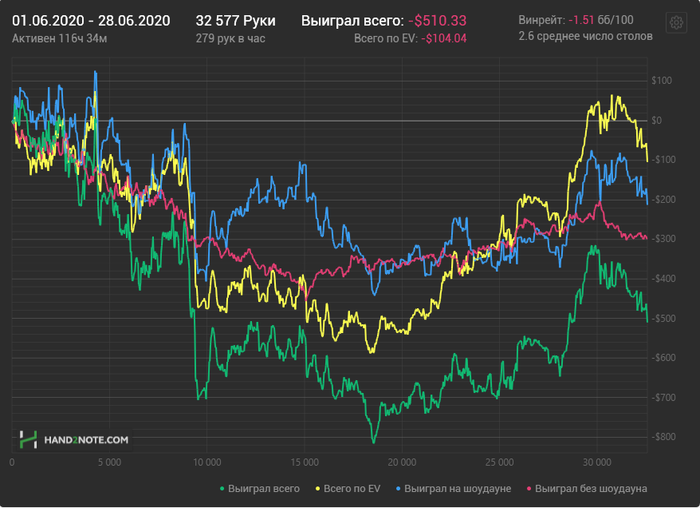Click the 15 000 hands x-axis marker

pos(305,462)
